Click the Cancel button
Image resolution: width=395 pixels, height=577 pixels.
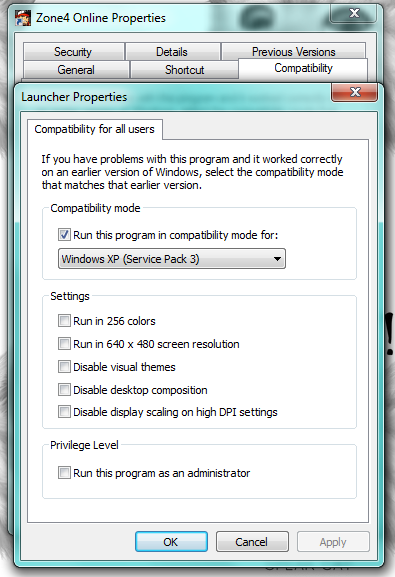click(252, 542)
